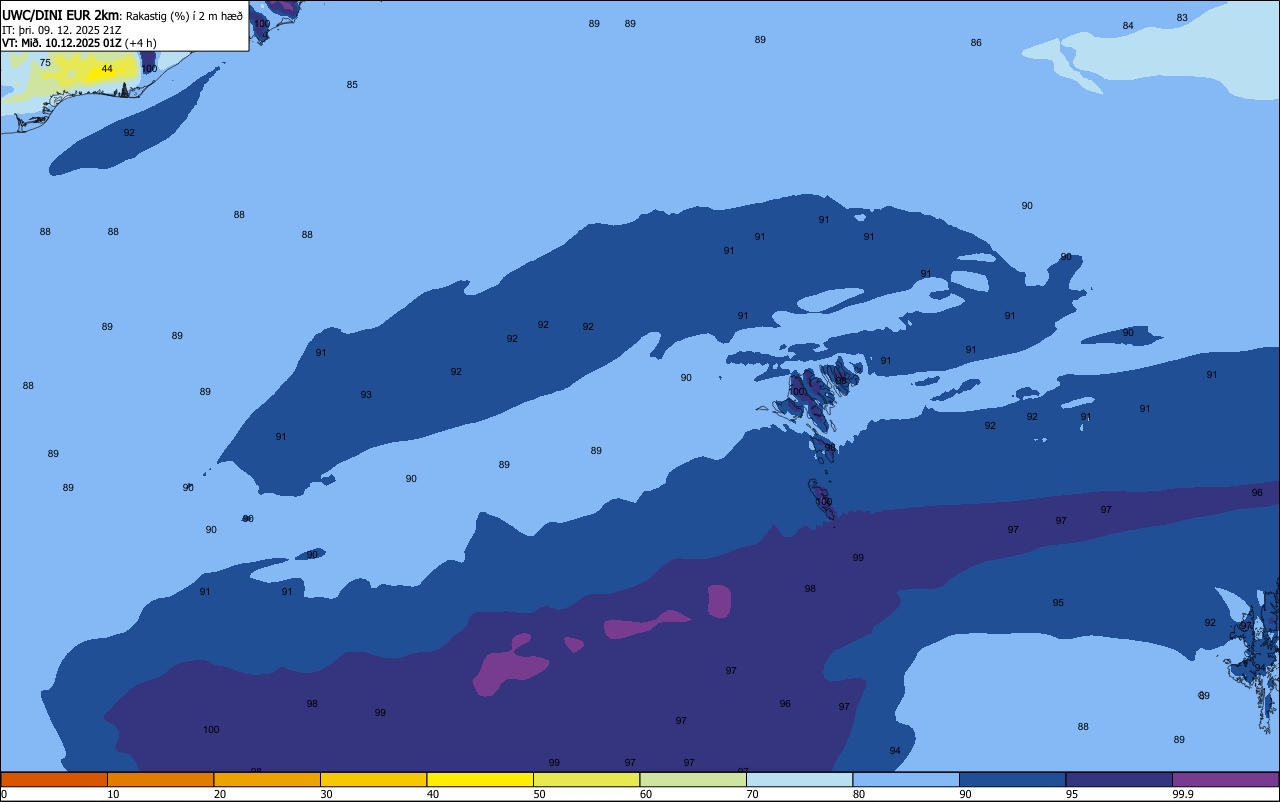This screenshot has width=1280, height=802.
Task: Click the legend tick label '50'
Action: coord(540,794)
